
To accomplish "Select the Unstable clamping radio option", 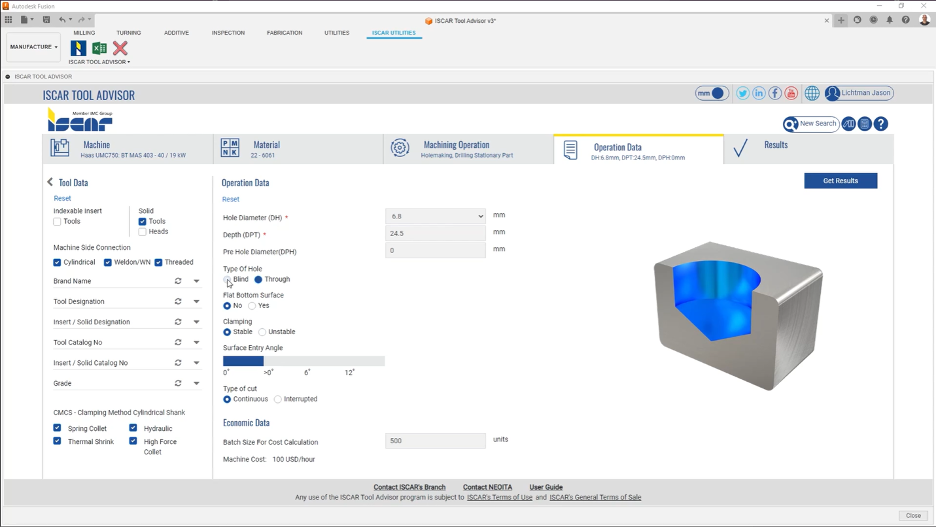I will pyautogui.click(x=262, y=332).
